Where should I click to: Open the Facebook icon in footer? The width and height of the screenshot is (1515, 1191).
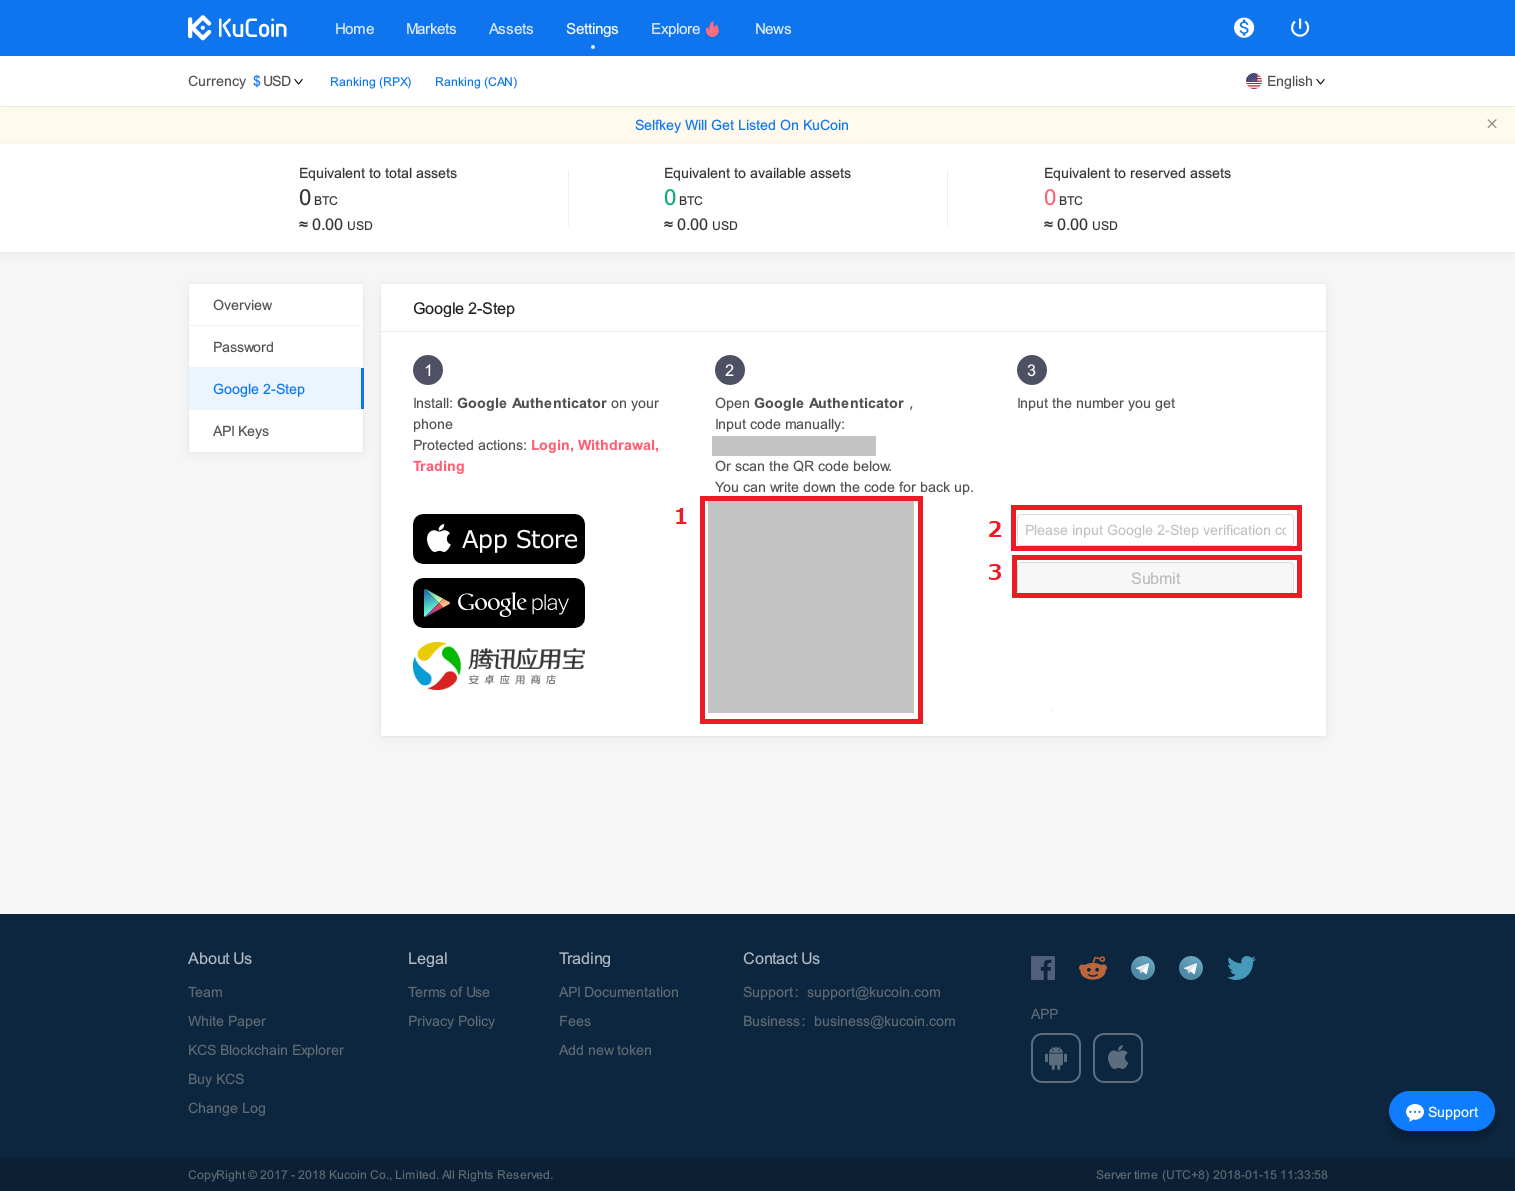1043,968
